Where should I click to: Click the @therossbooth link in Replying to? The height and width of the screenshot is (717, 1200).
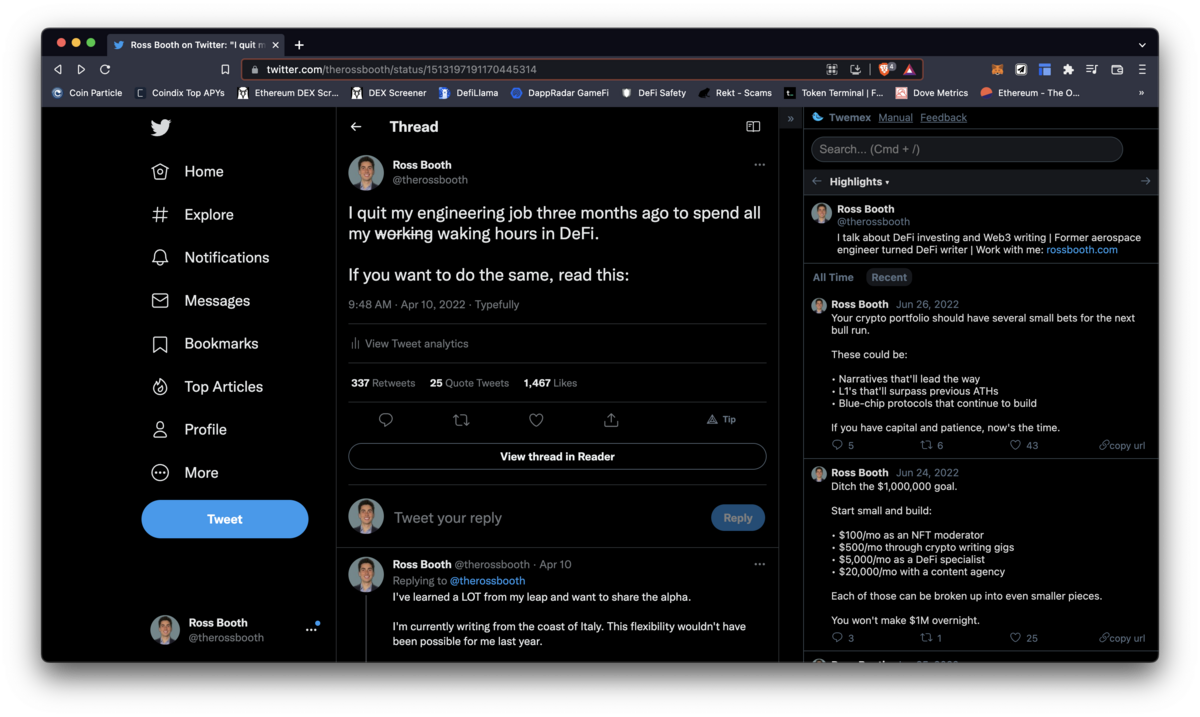click(487, 581)
